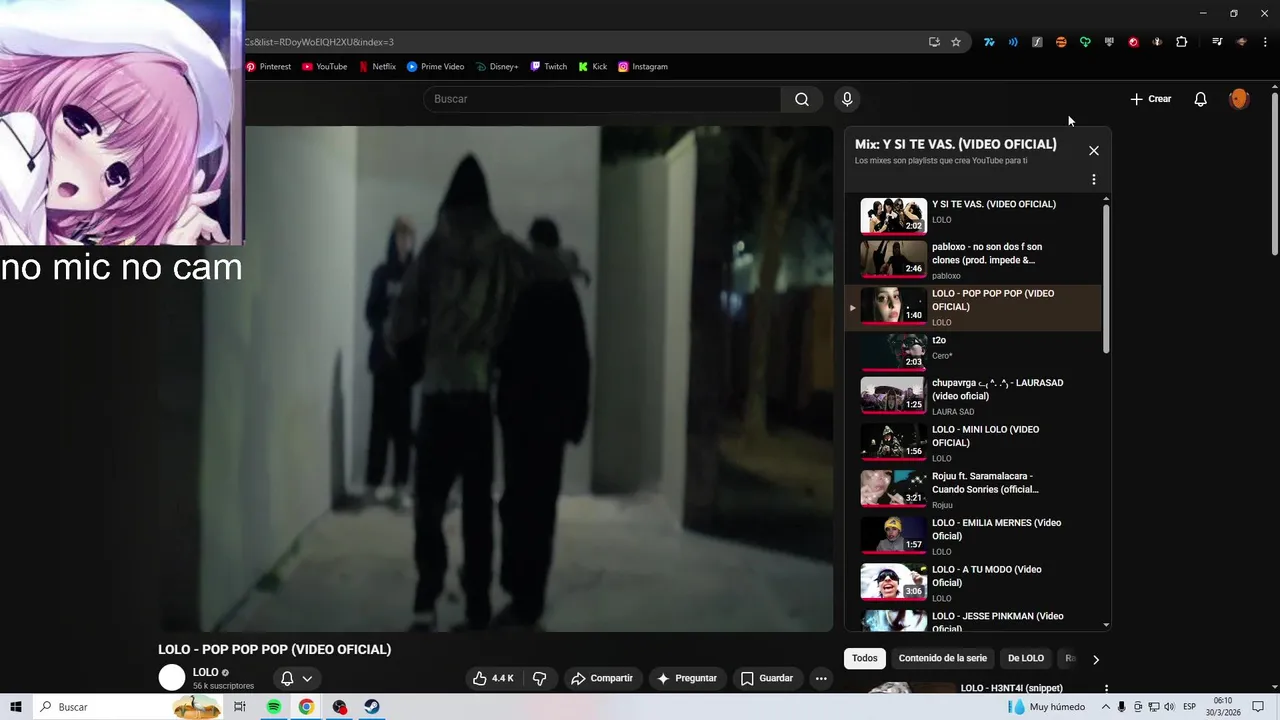Bookmark this page with the star icon
The width and height of the screenshot is (1280, 720).
(x=956, y=42)
